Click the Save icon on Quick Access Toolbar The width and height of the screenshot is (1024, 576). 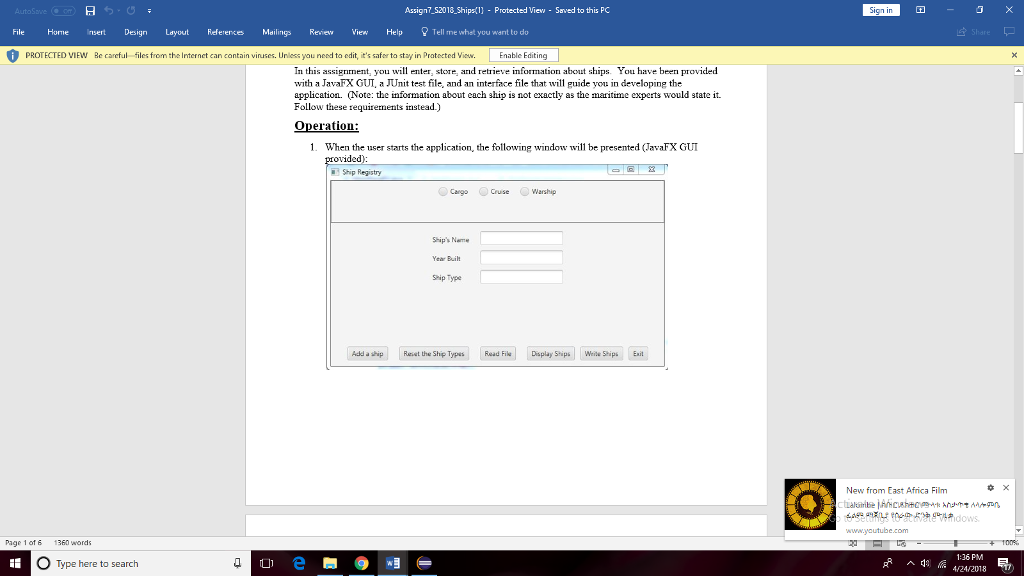(90, 11)
